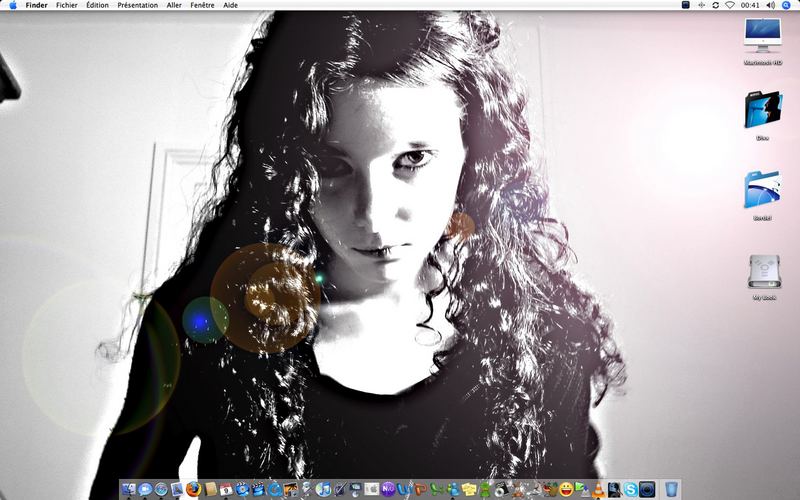The width and height of the screenshot is (800, 500).
Task: Open the Trash in the dock
Action: point(672,489)
